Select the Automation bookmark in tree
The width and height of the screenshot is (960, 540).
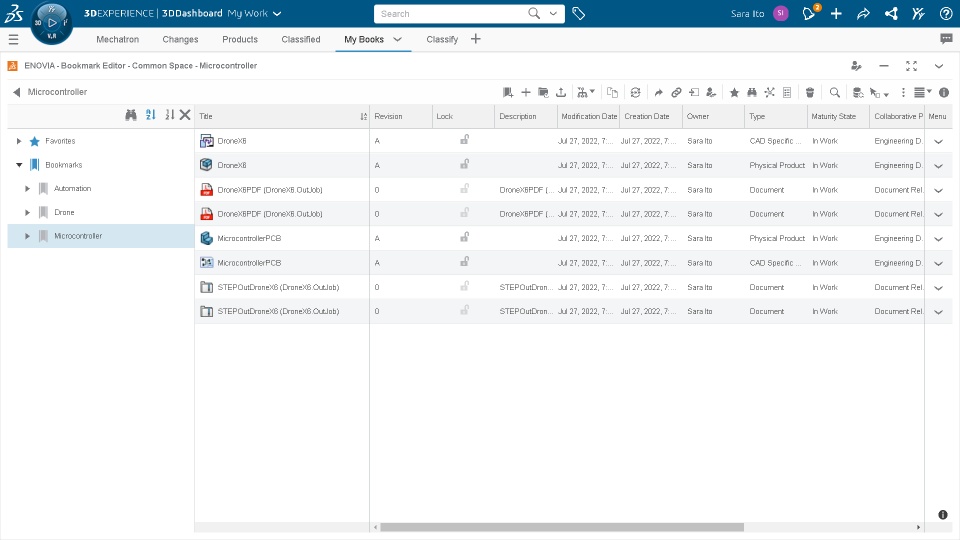72,189
